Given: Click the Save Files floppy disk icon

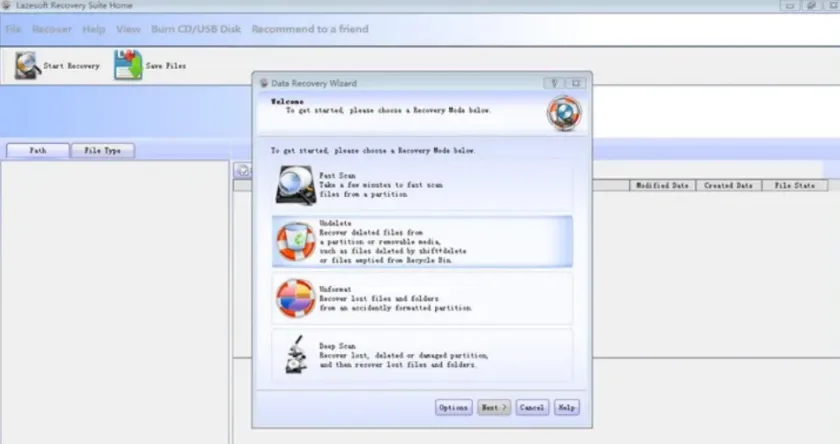Looking at the screenshot, I should click(x=128, y=66).
